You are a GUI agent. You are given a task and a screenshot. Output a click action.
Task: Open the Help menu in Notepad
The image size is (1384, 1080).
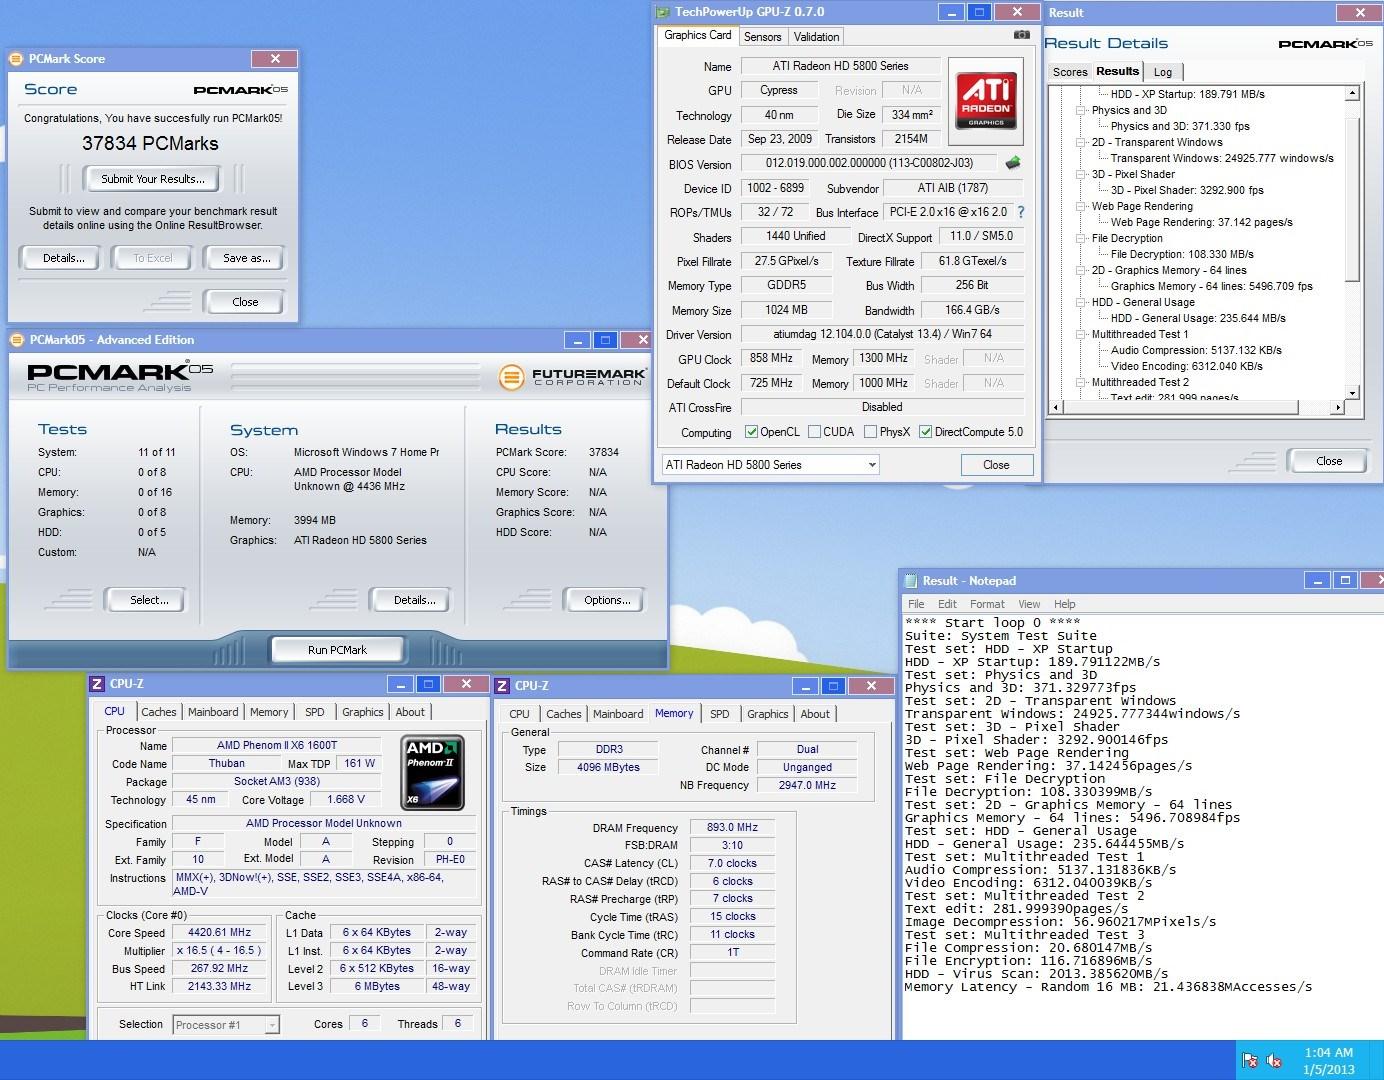[1064, 604]
